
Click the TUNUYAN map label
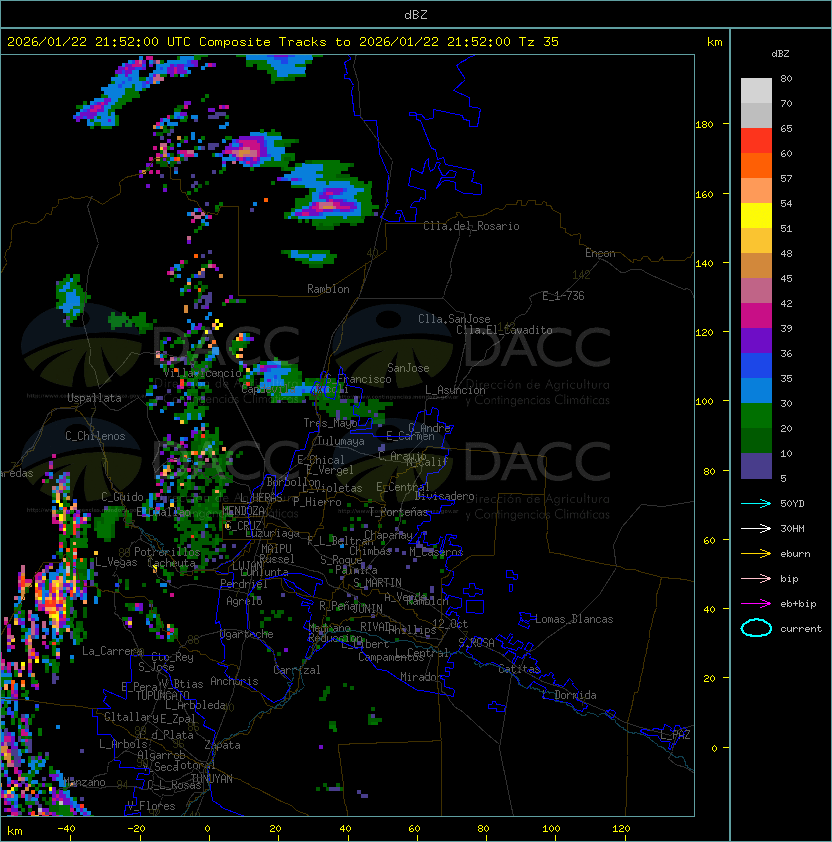tap(212, 779)
